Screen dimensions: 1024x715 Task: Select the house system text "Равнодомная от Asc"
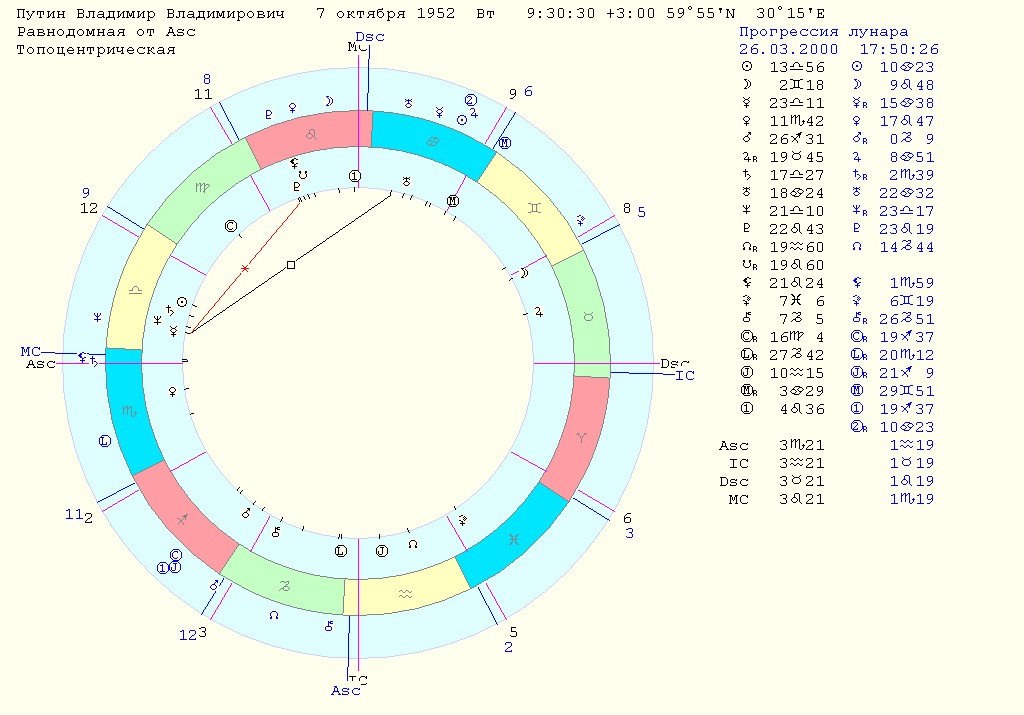point(106,32)
